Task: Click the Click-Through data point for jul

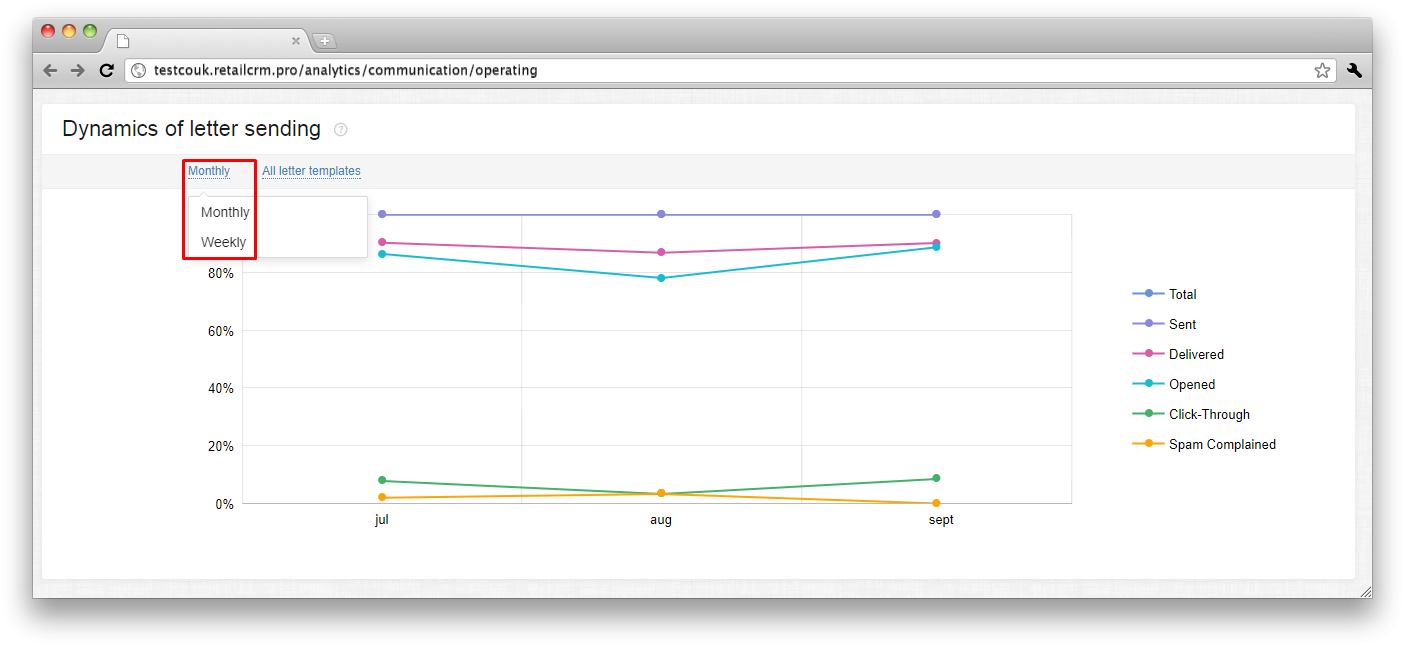Action: (382, 480)
